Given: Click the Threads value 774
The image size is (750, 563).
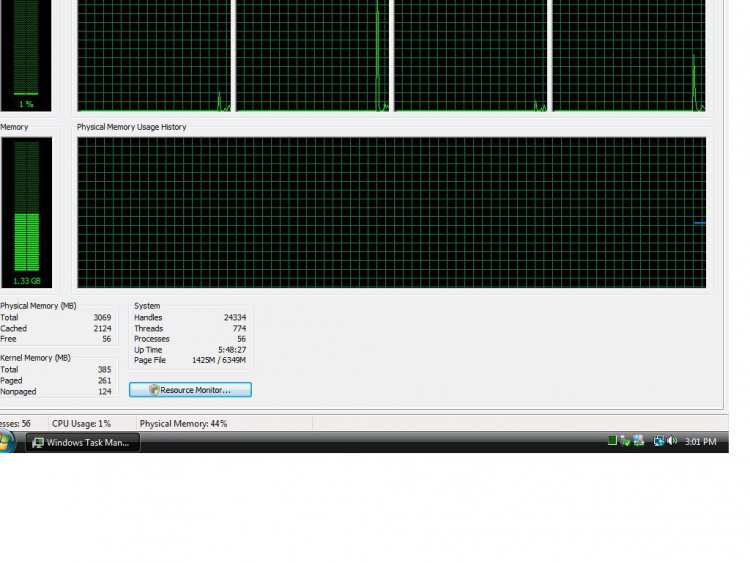Looking at the screenshot, I should (239, 329).
